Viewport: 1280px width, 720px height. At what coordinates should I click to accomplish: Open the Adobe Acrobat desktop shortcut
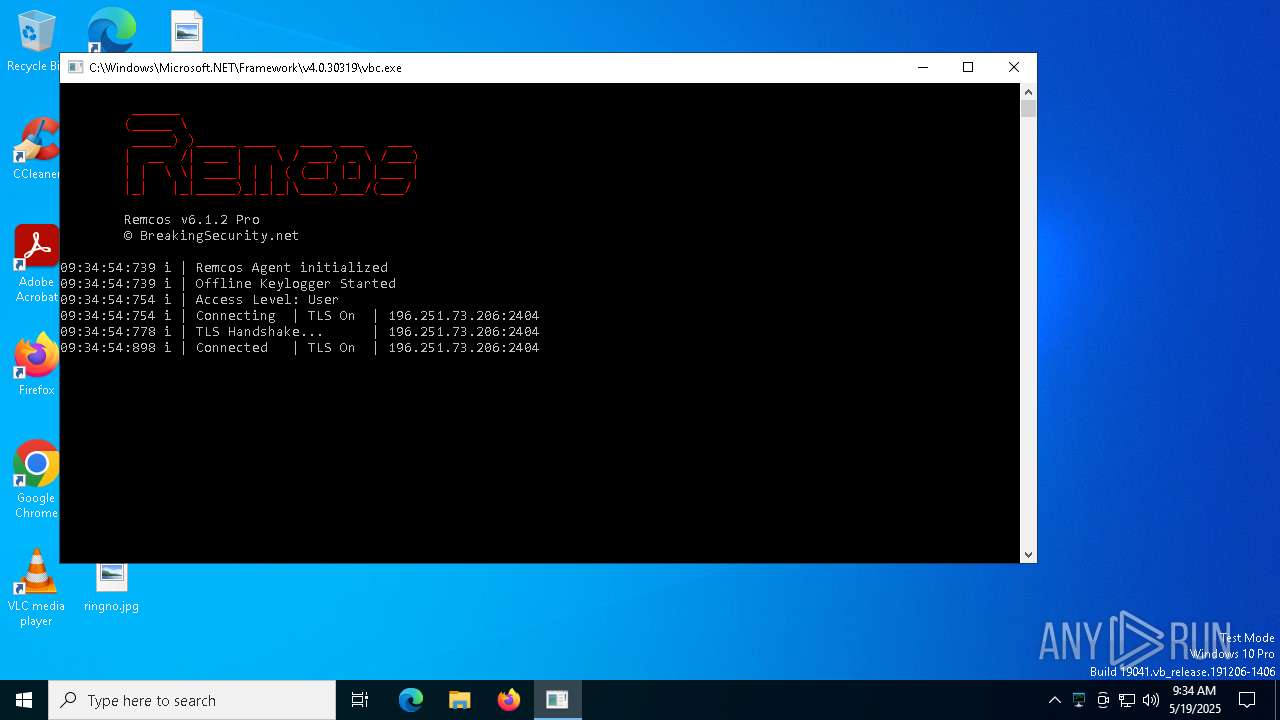pos(36,263)
